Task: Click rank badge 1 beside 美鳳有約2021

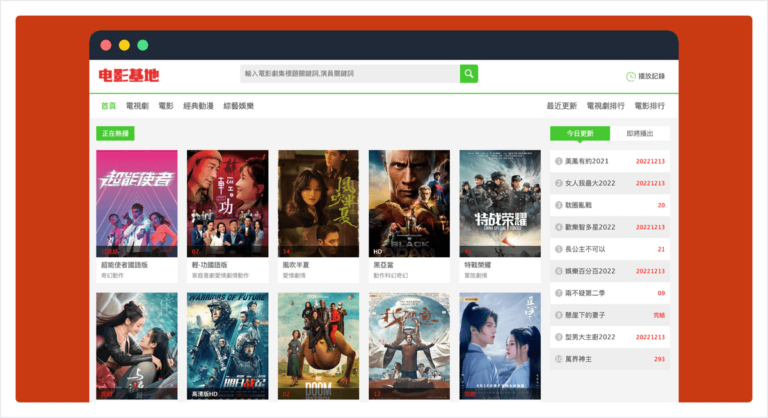Action: 558,161
